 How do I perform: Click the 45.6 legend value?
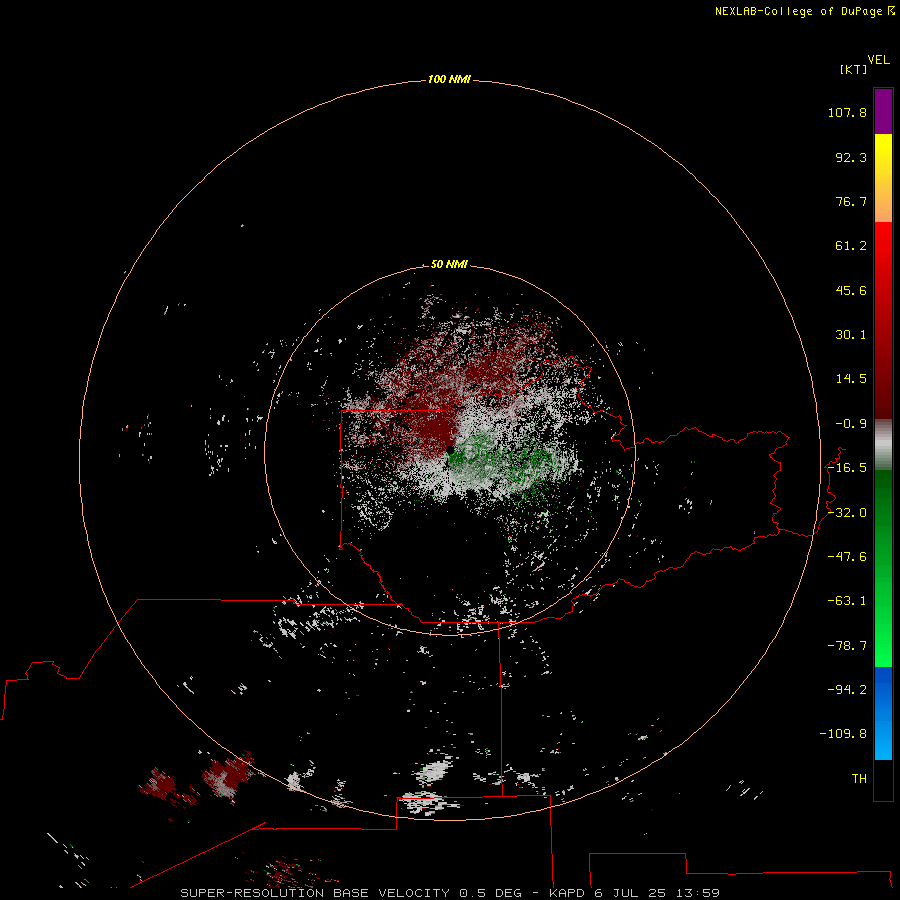851,290
